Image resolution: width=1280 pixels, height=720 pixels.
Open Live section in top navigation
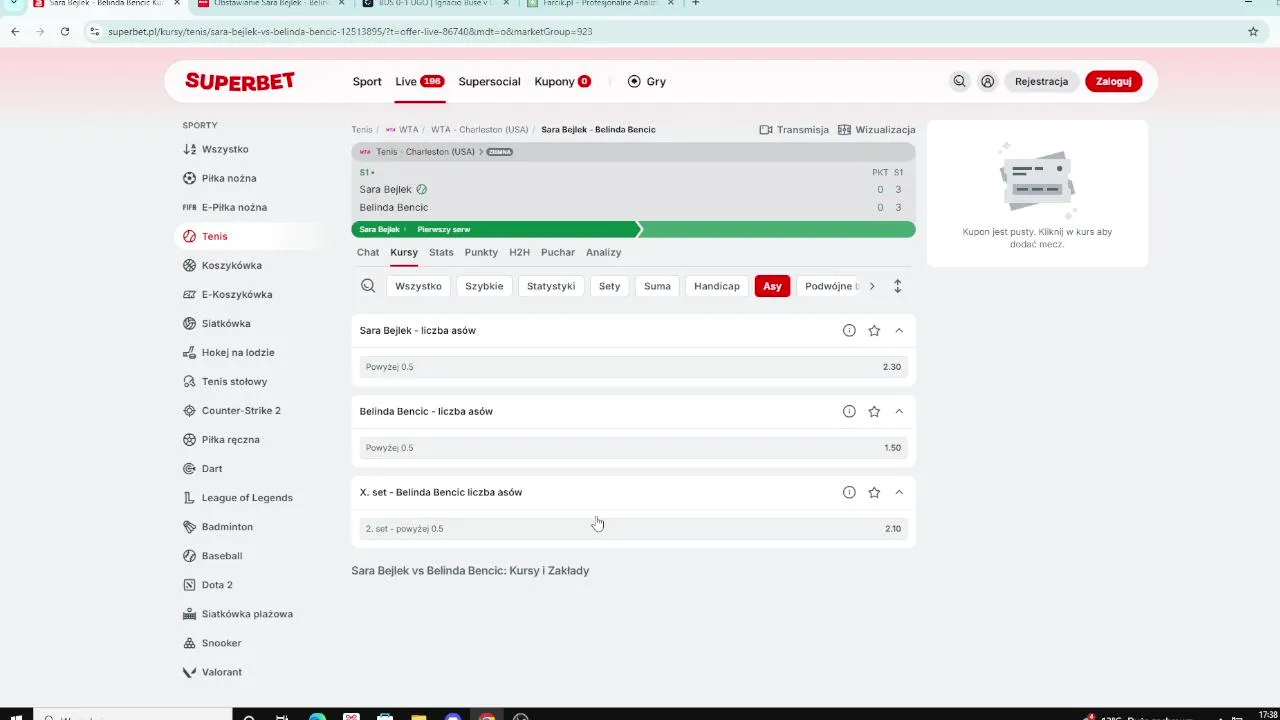tap(419, 82)
